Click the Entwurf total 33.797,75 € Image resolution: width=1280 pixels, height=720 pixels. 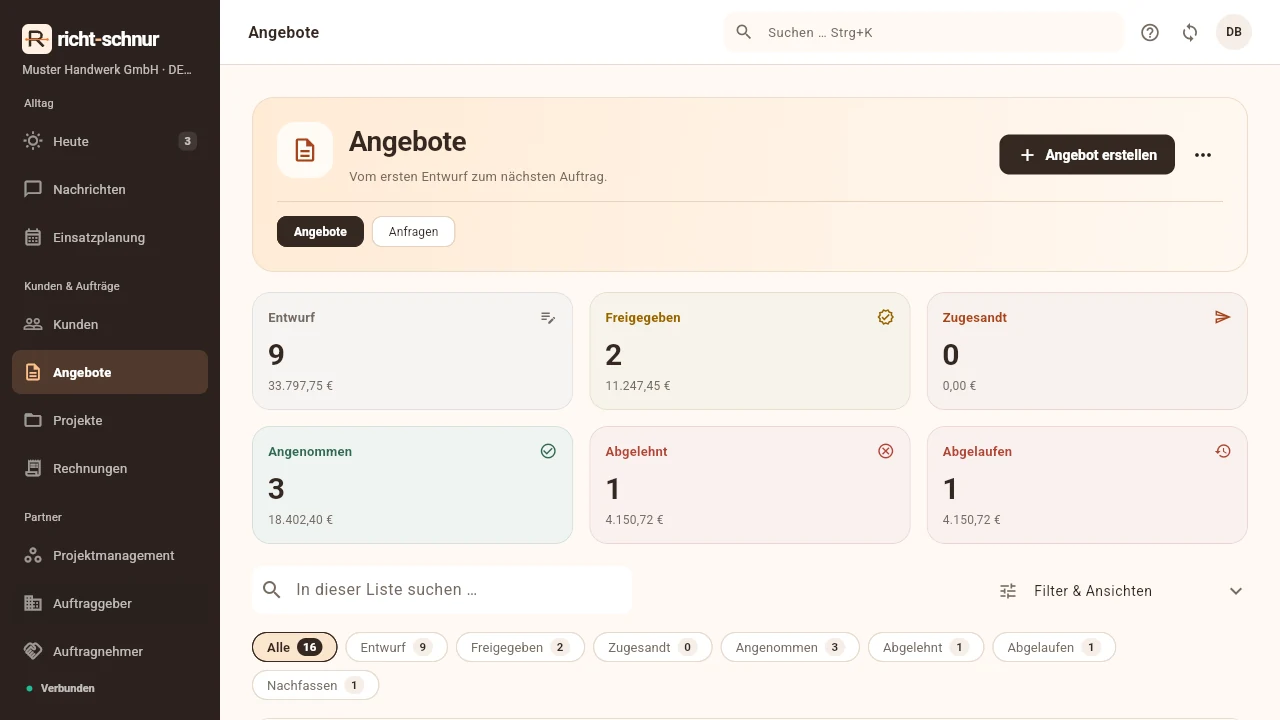(300, 386)
